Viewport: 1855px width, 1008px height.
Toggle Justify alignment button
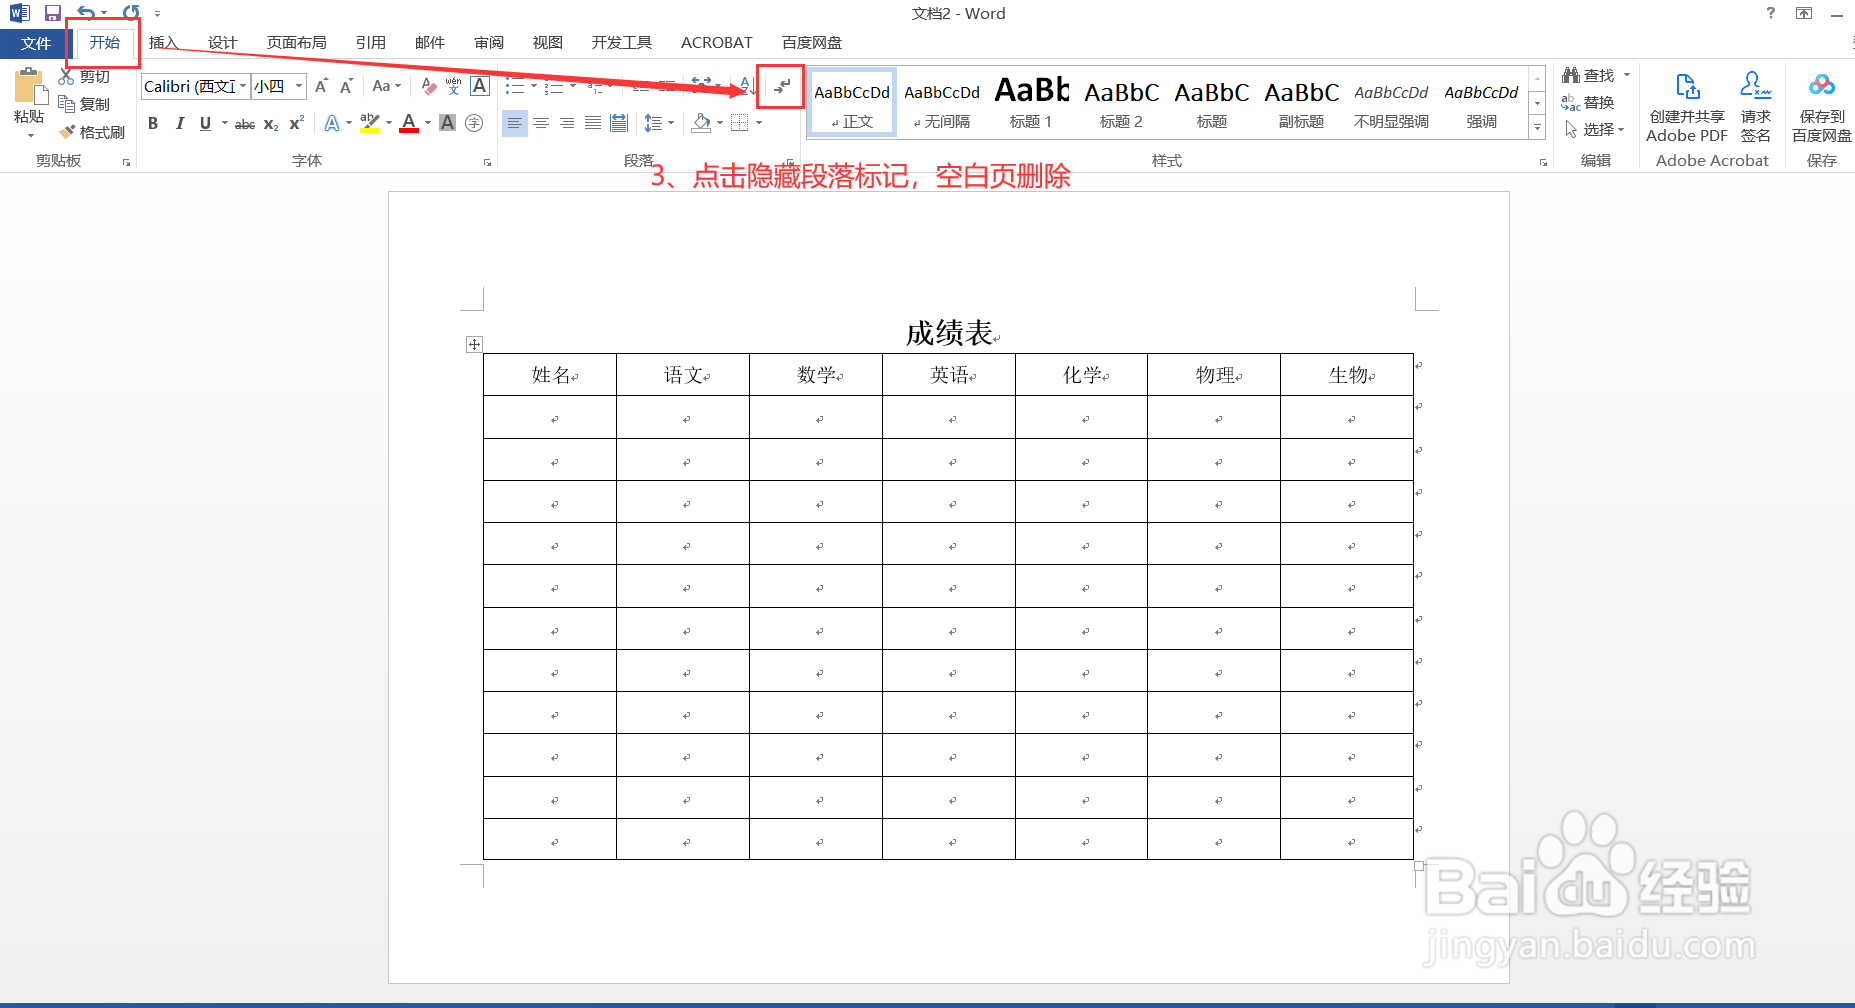(593, 123)
